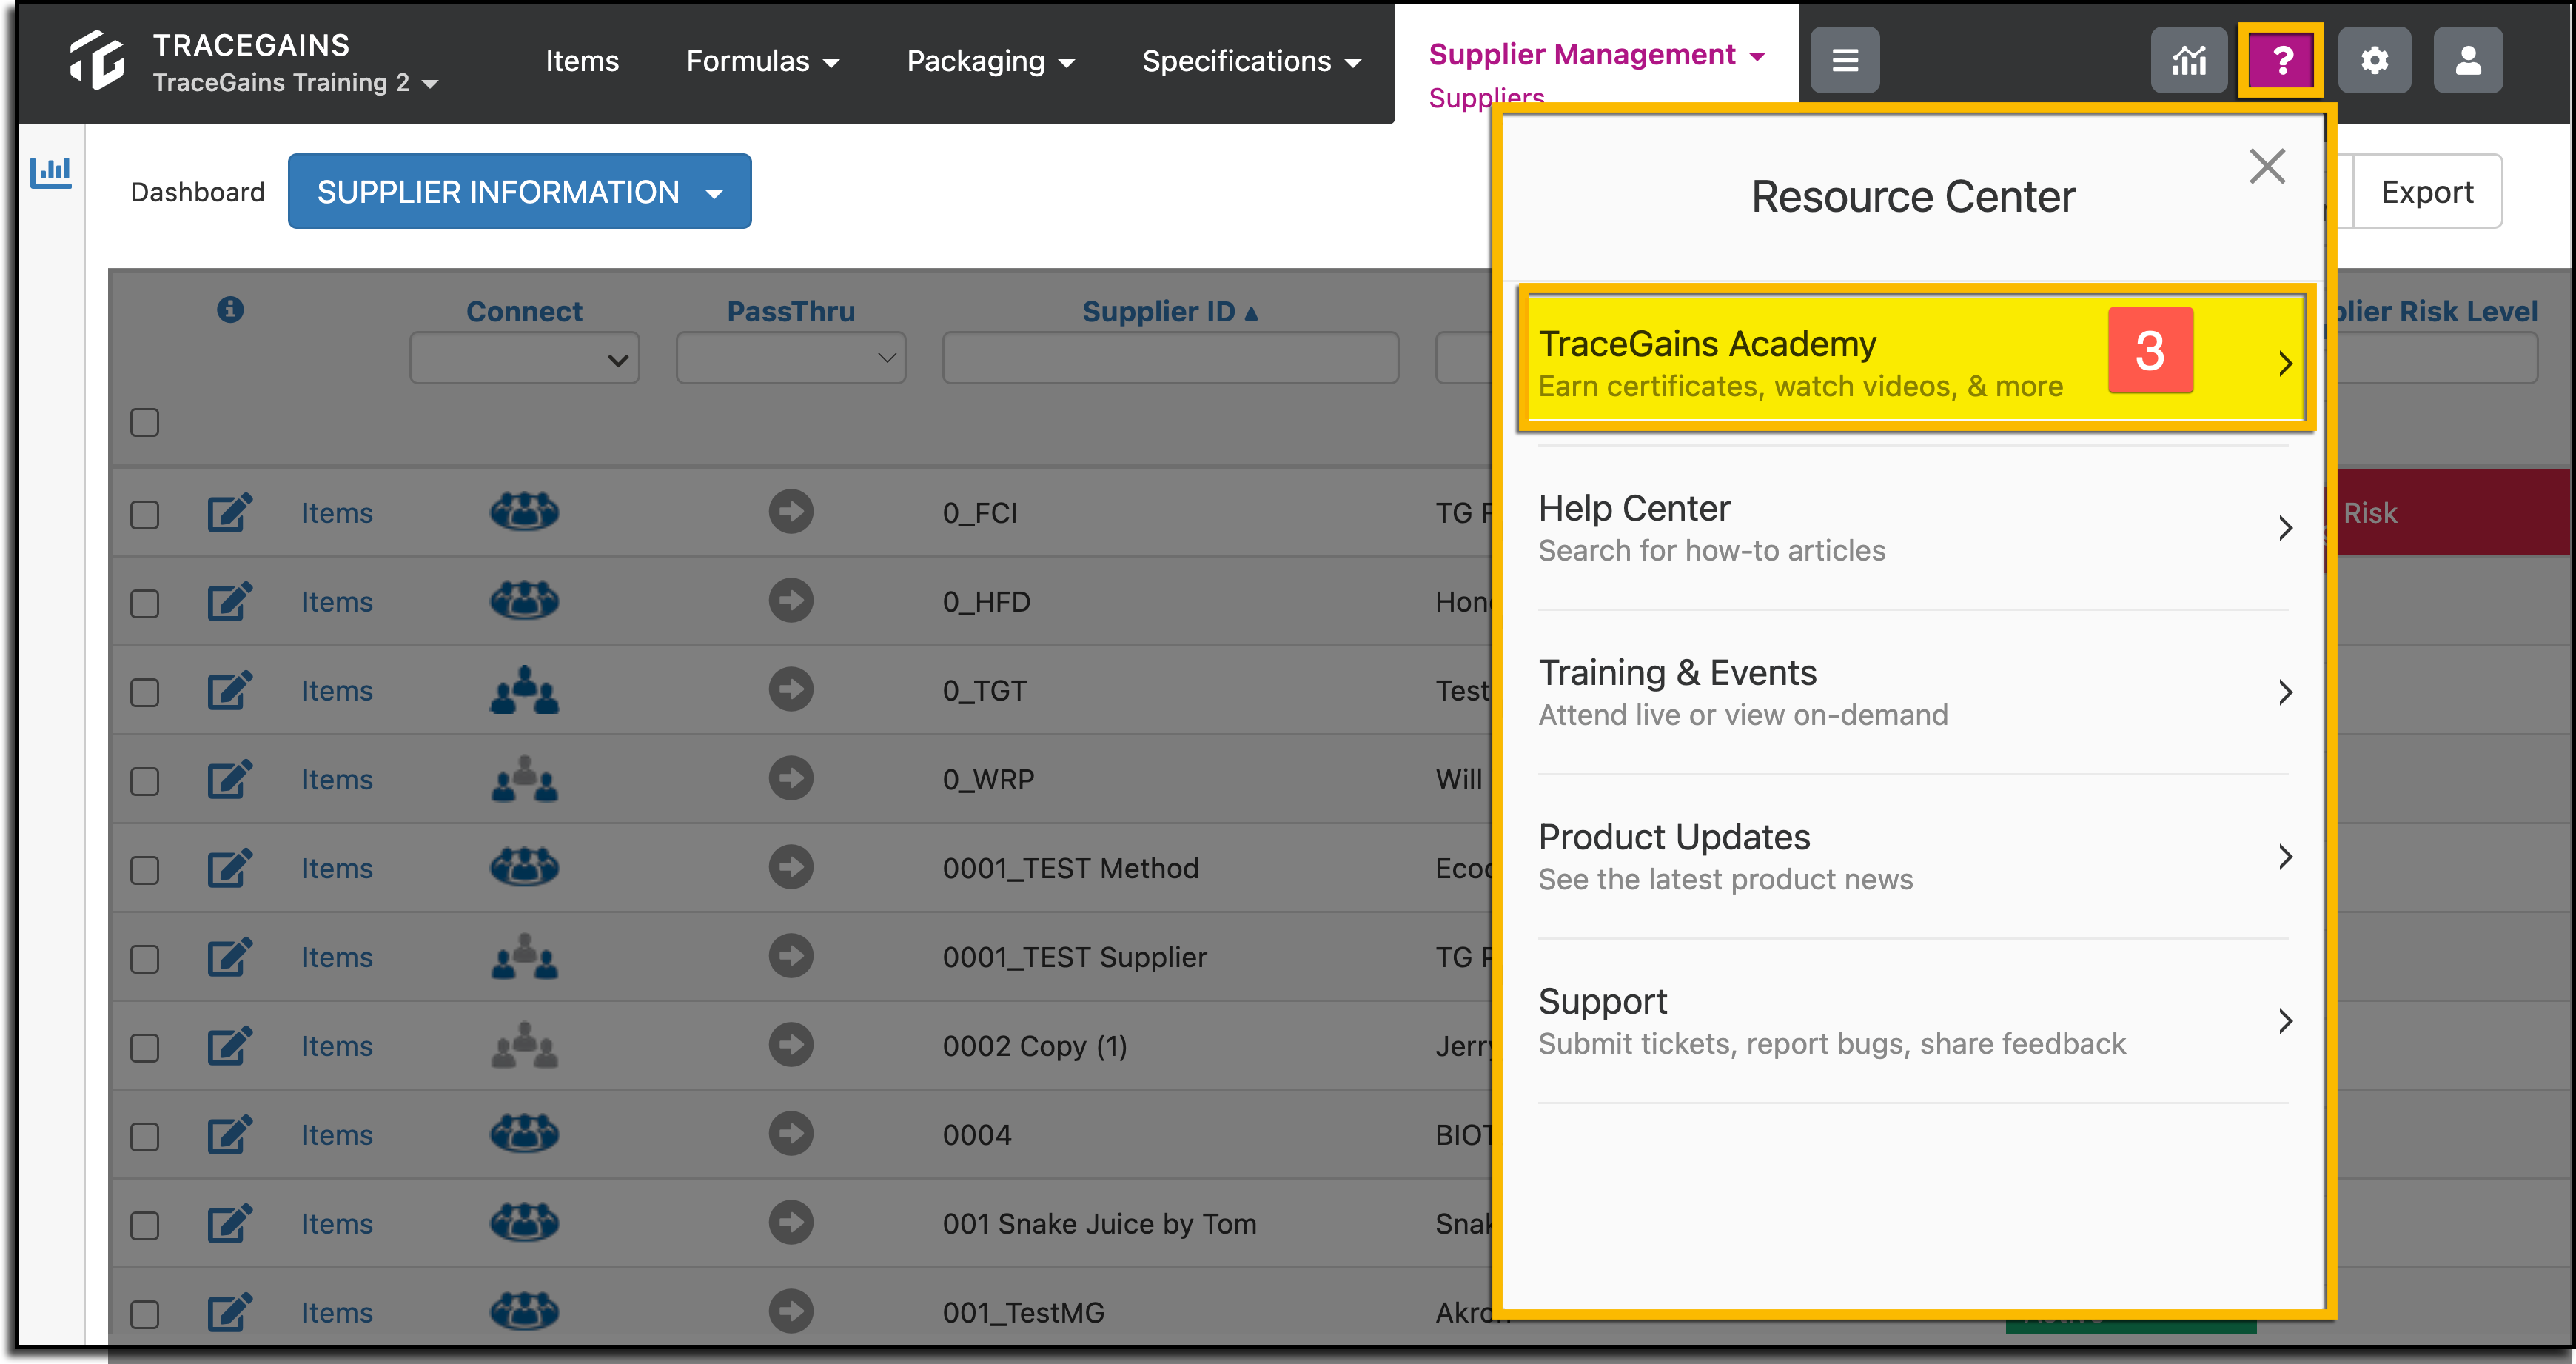Click the Export button
The width and height of the screenshot is (2576, 1364).
pos(2427,191)
